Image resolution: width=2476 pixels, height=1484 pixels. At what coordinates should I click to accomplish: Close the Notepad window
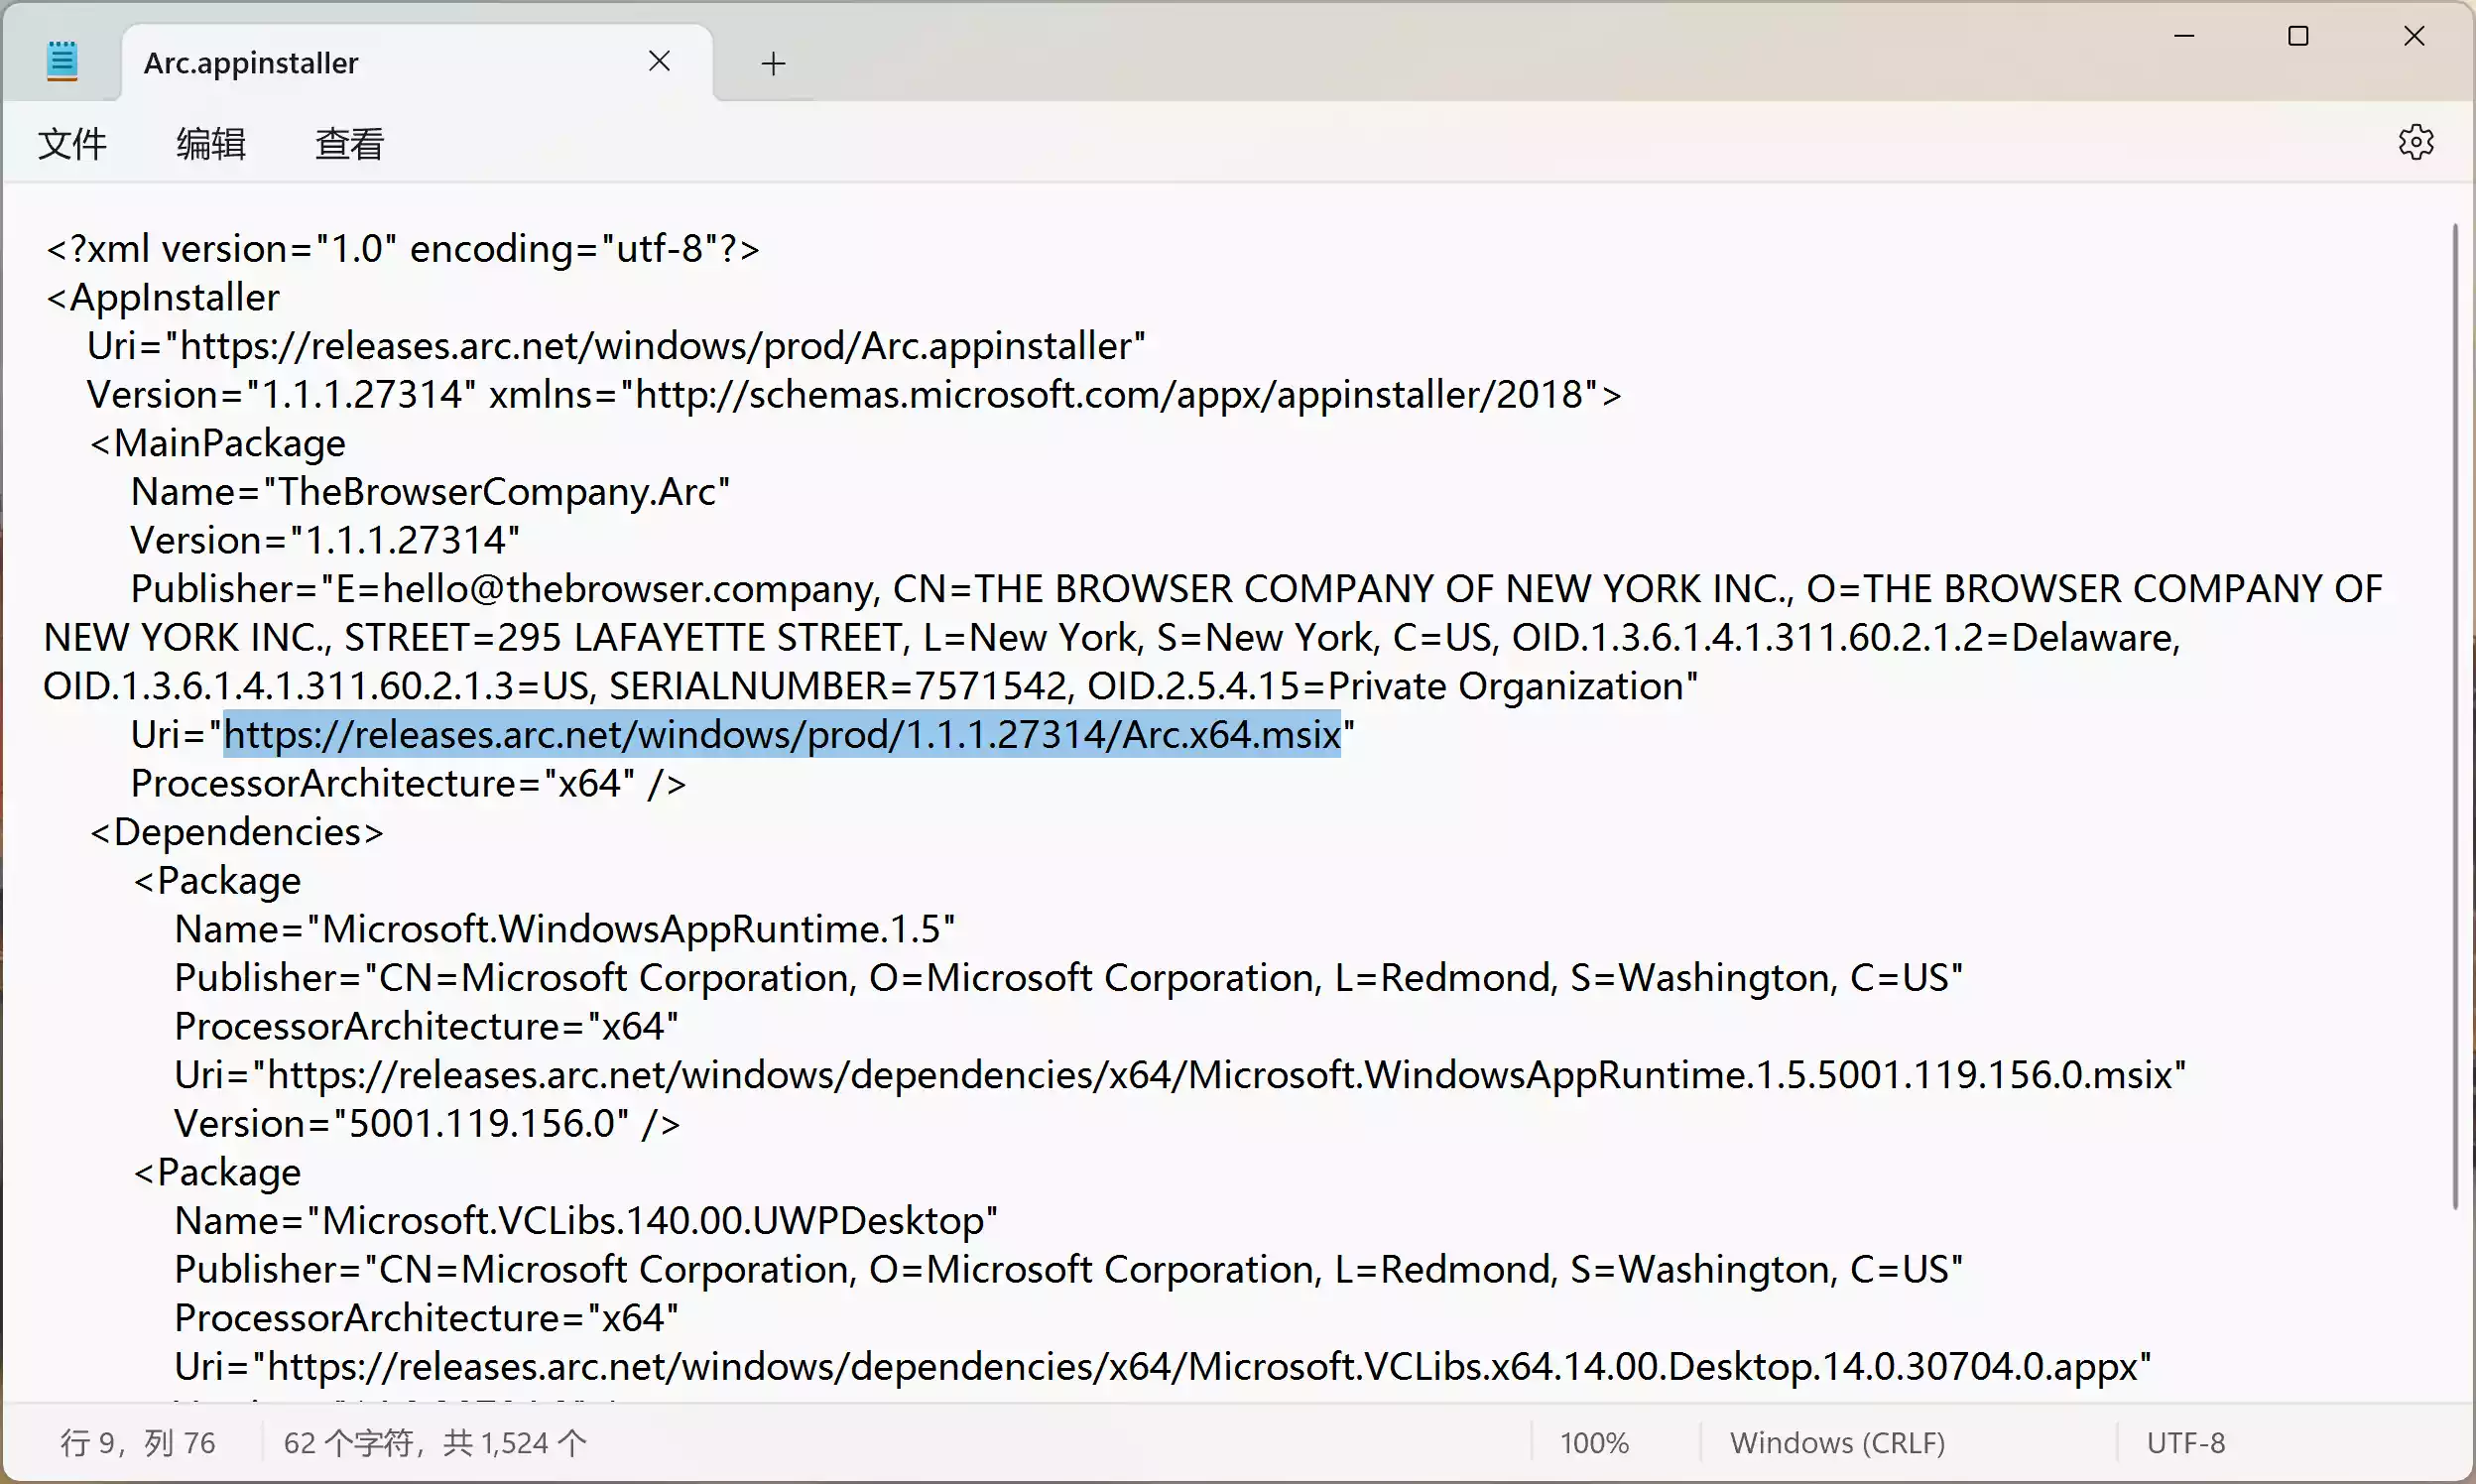point(2413,37)
